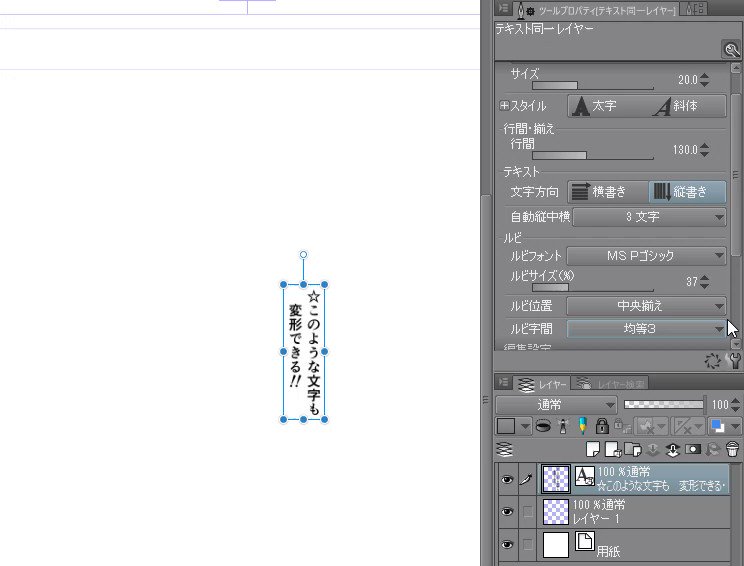Open the ルビ字間 均等3 dropdown
This screenshot has height=566, width=744.
pos(646,328)
